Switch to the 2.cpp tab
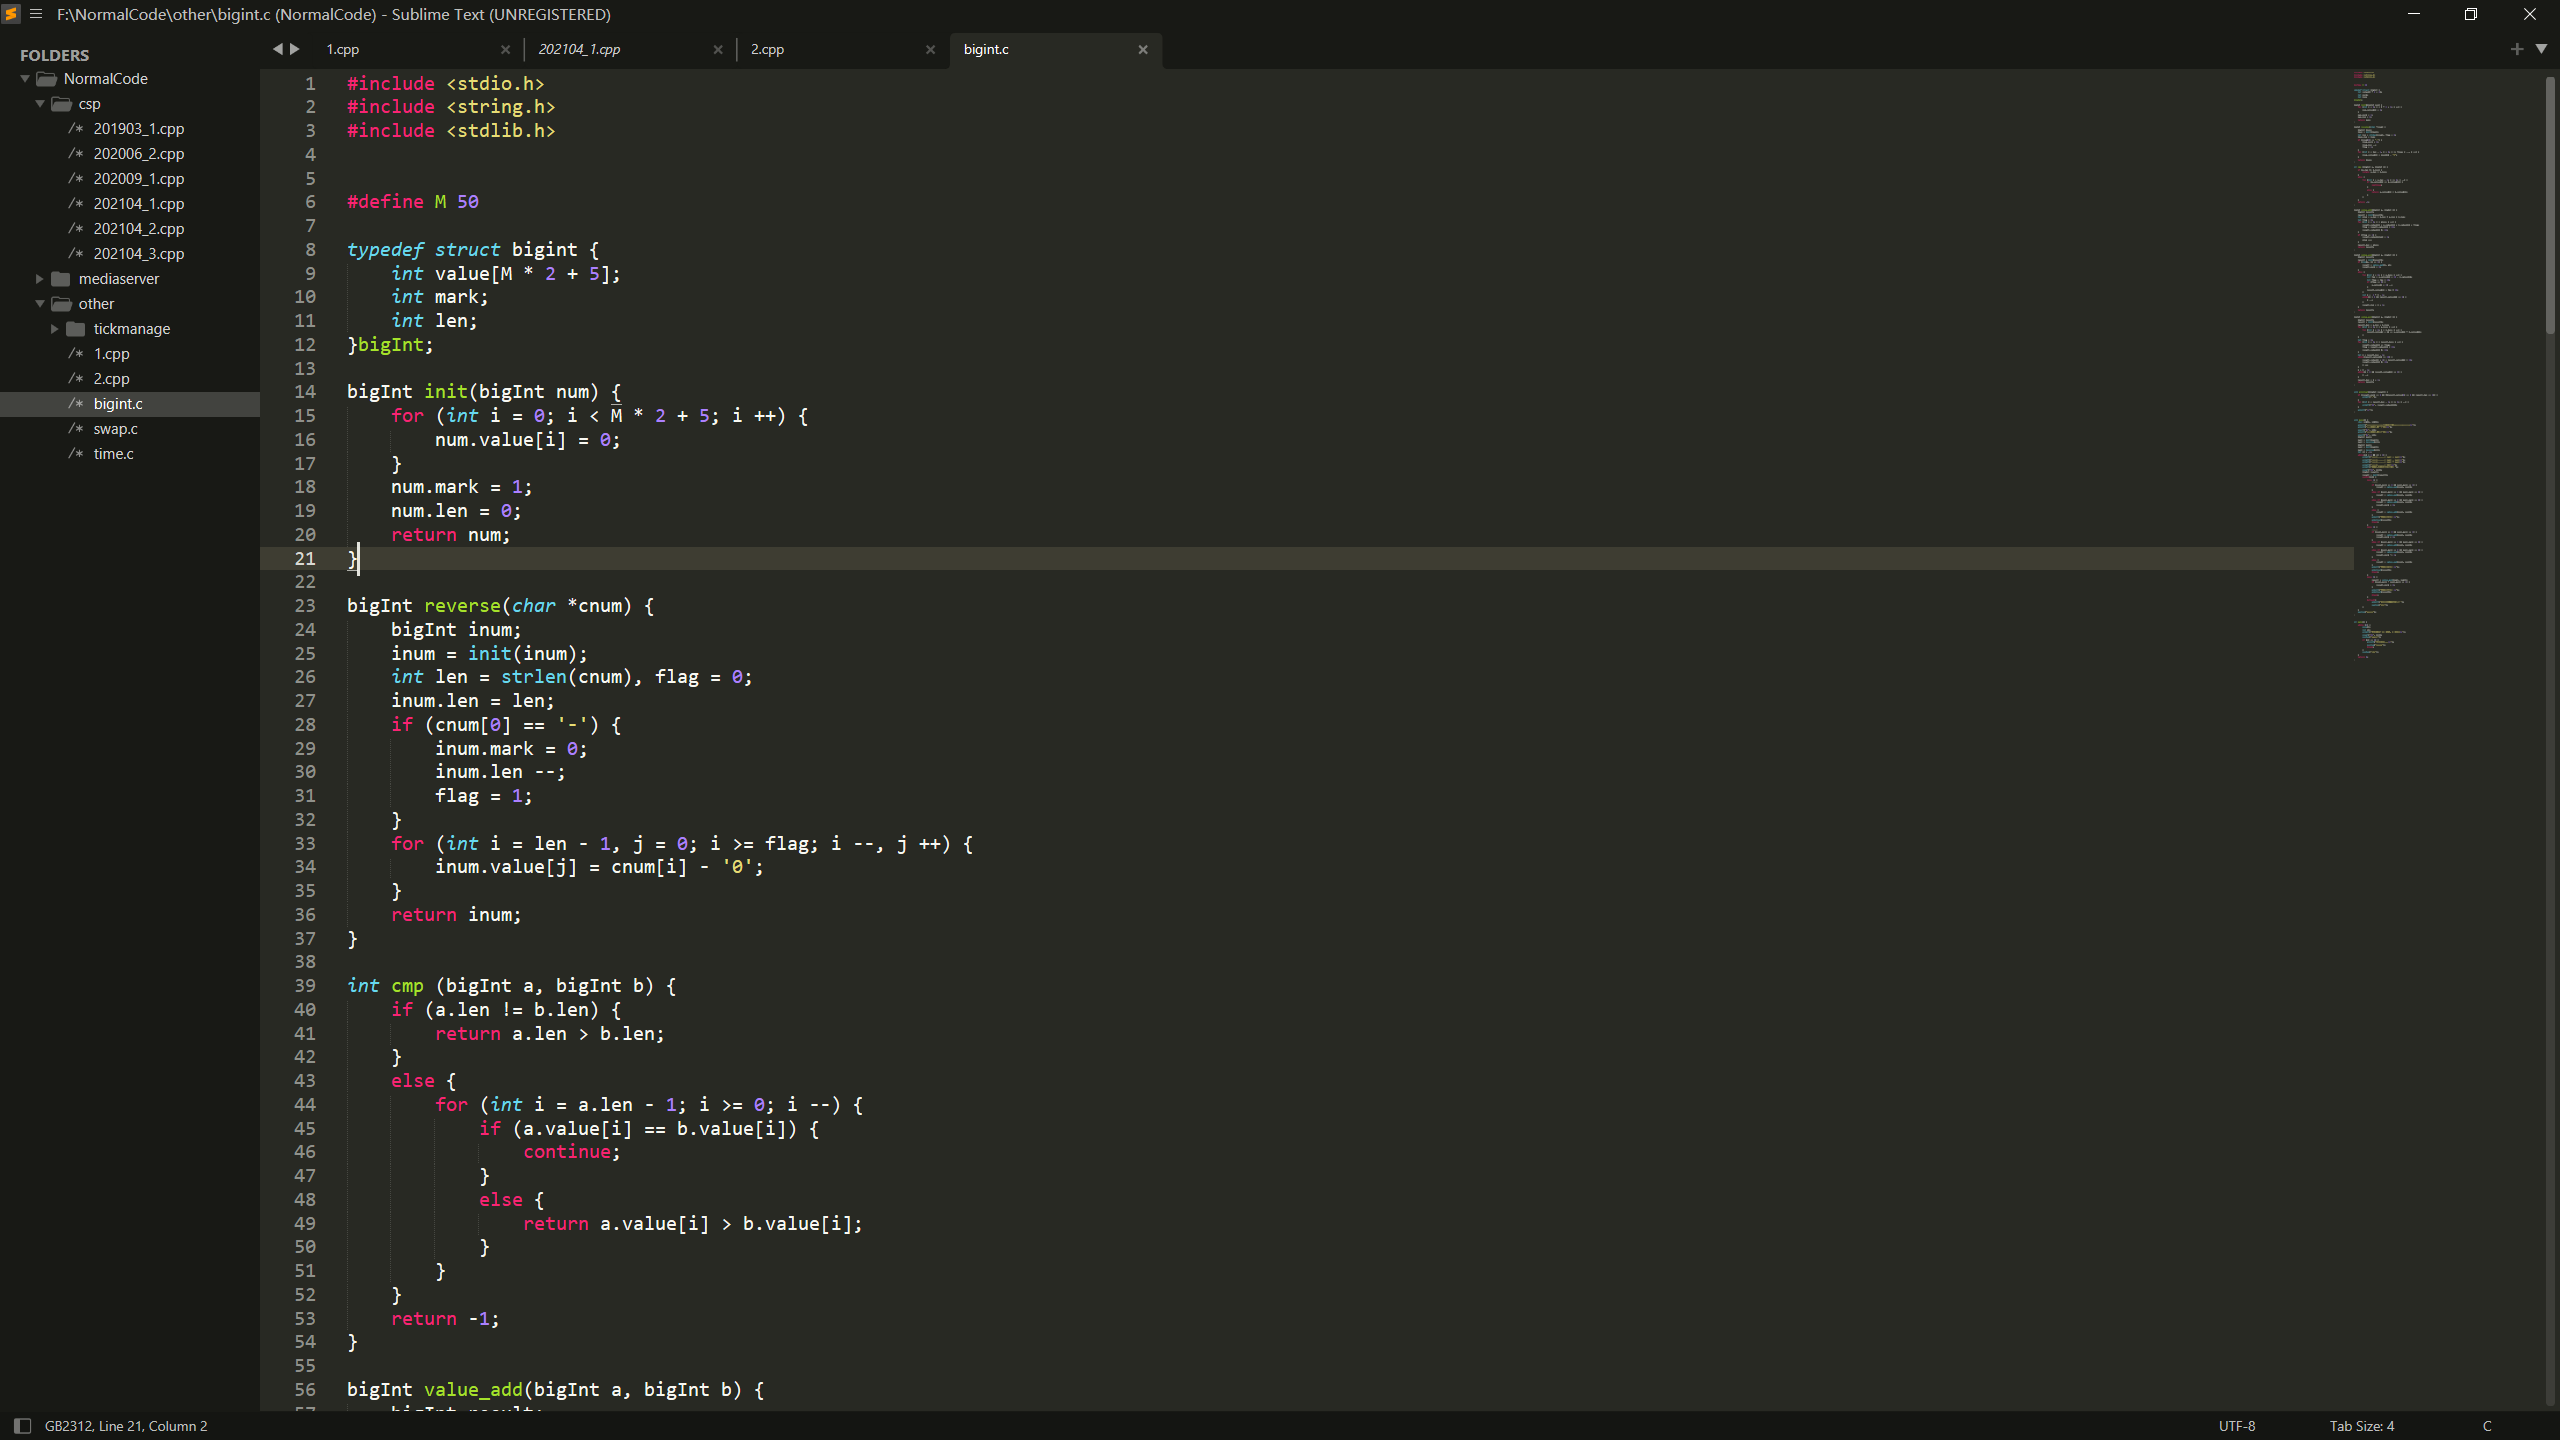2560x1440 pixels. (x=767, y=49)
